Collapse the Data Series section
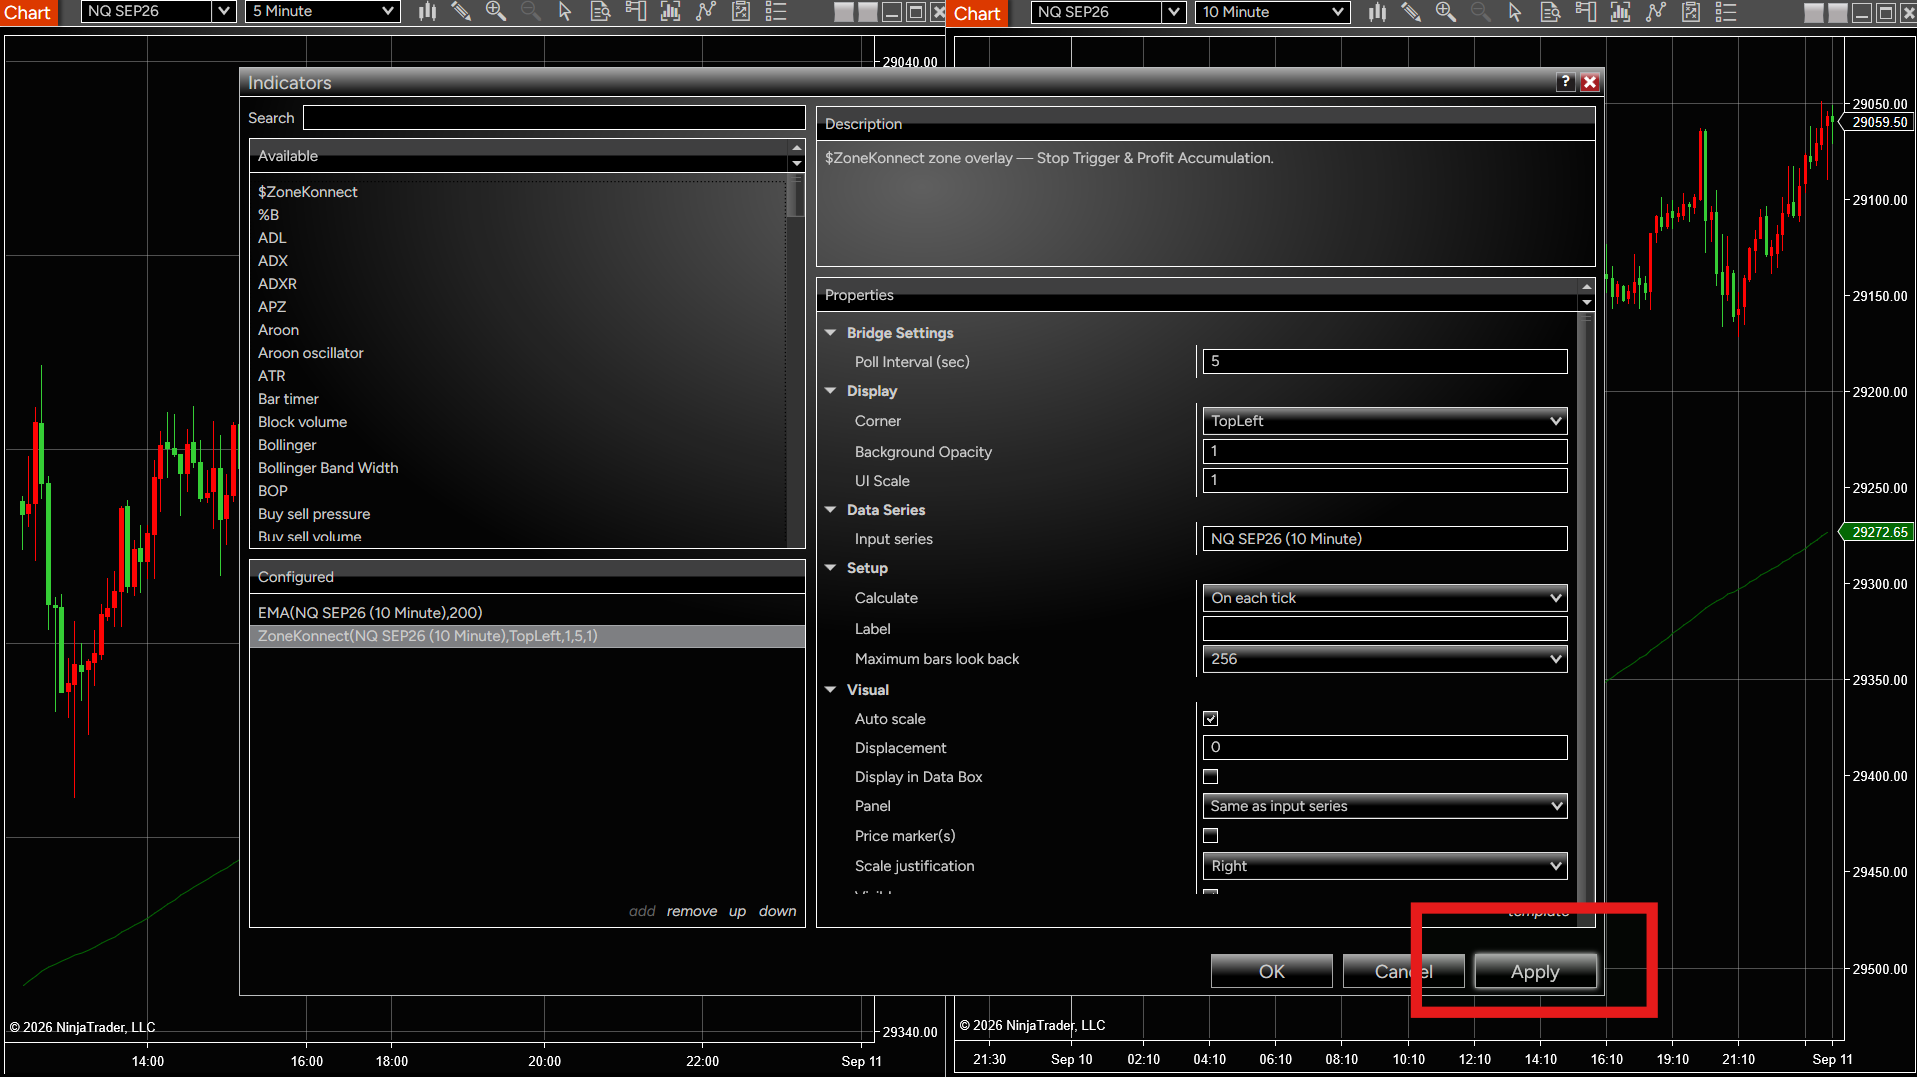The image size is (1917, 1077). coord(830,510)
